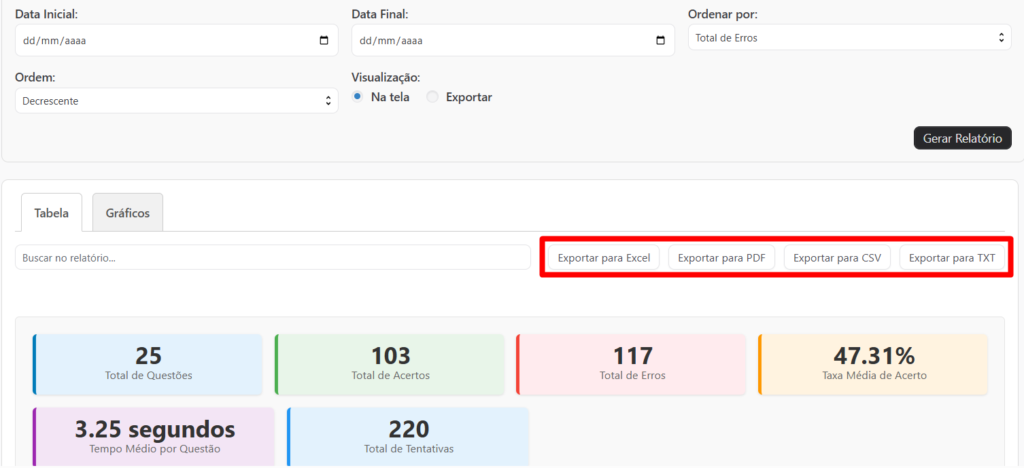Screen dimensions: 1024x468
Task: Select the Tabela tab
Action: pyautogui.click(x=51, y=213)
